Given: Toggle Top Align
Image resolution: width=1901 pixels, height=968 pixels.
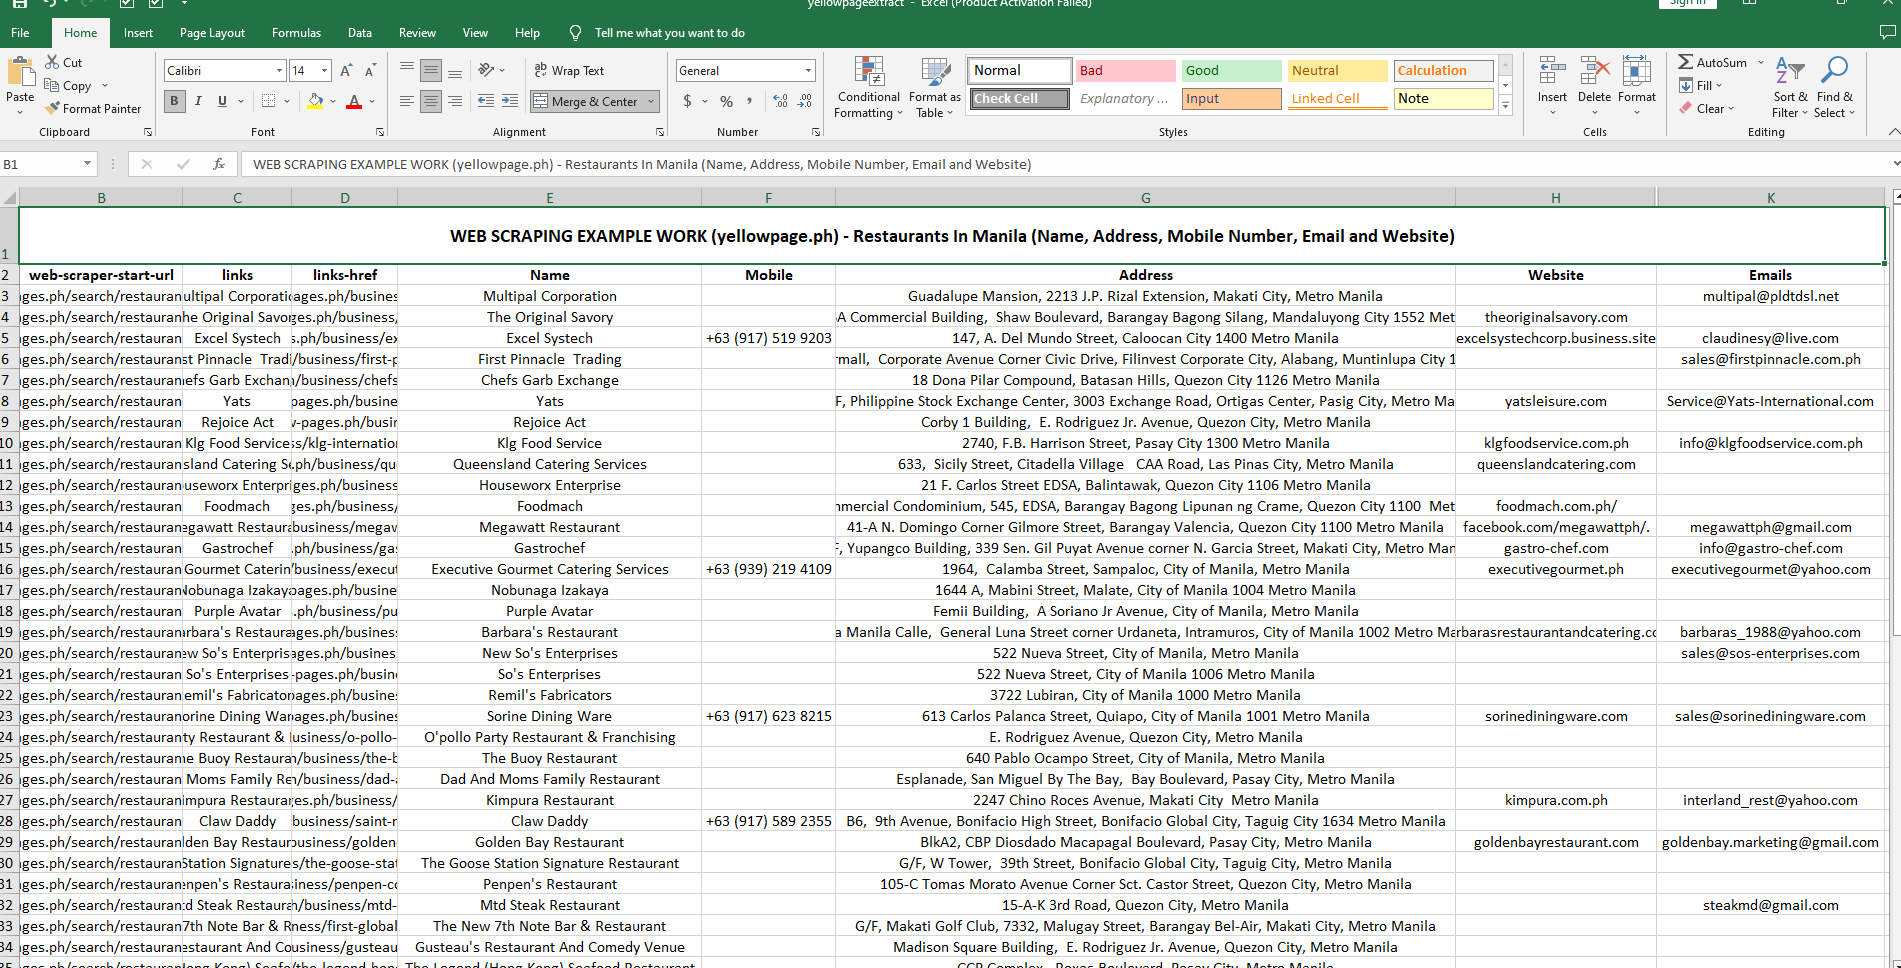Looking at the screenshot, I should [407, 70].
